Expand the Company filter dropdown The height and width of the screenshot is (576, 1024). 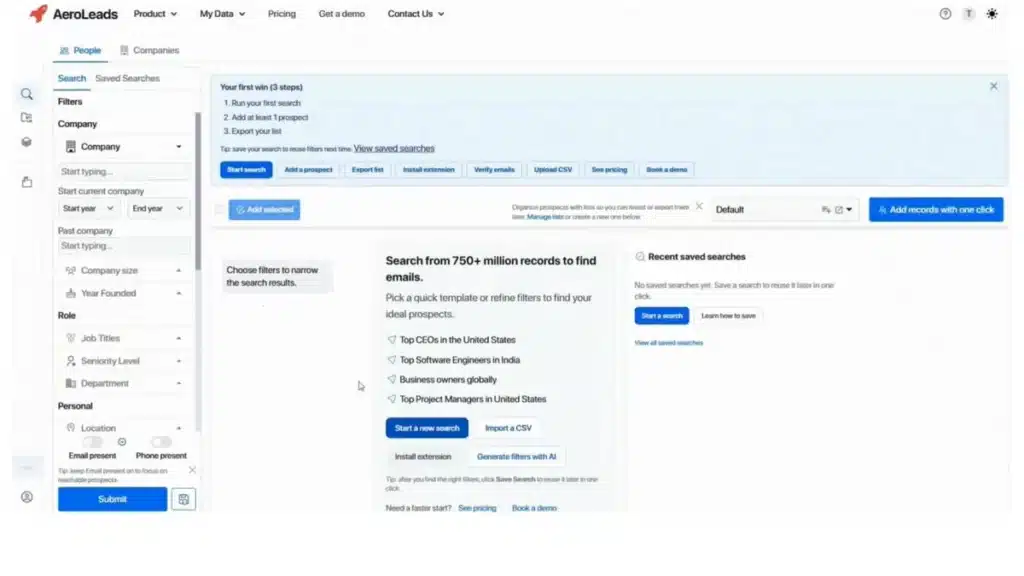(179, 147)
